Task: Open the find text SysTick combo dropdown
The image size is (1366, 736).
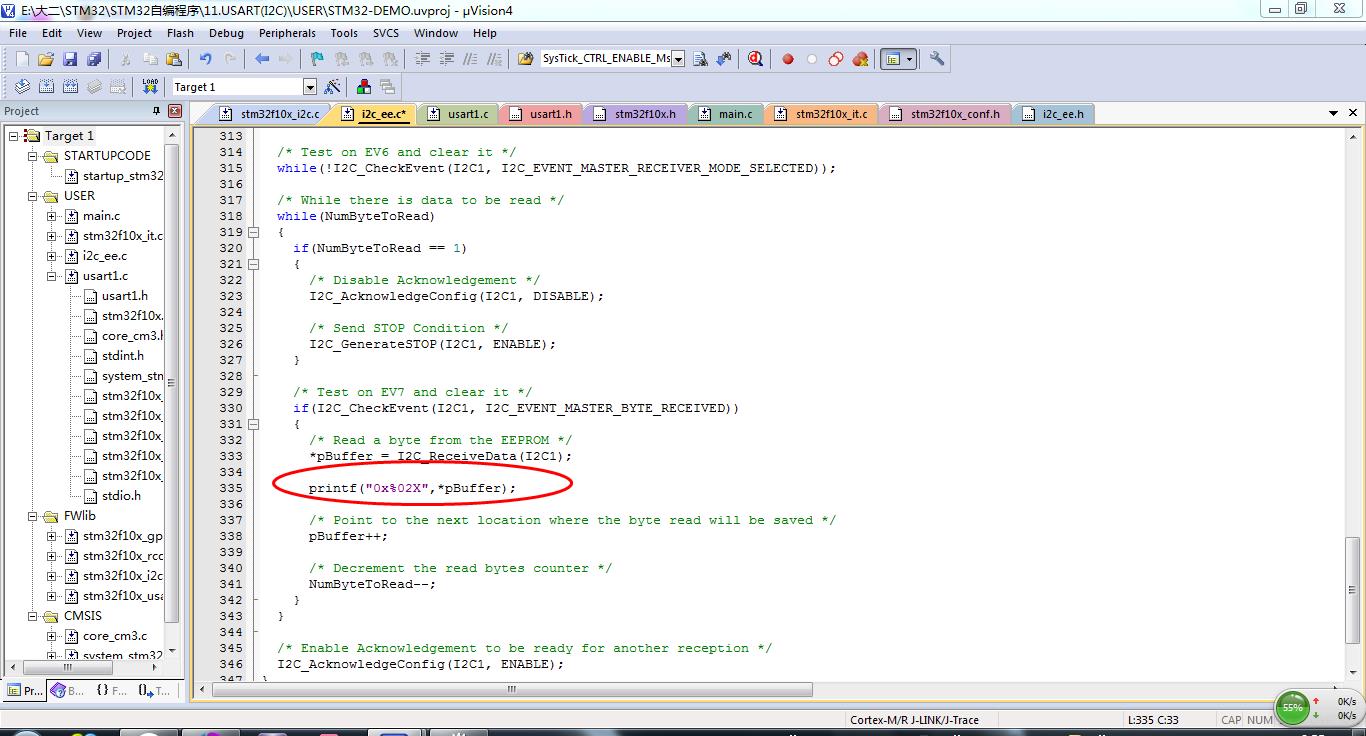Action: click(x=678, y=59)
